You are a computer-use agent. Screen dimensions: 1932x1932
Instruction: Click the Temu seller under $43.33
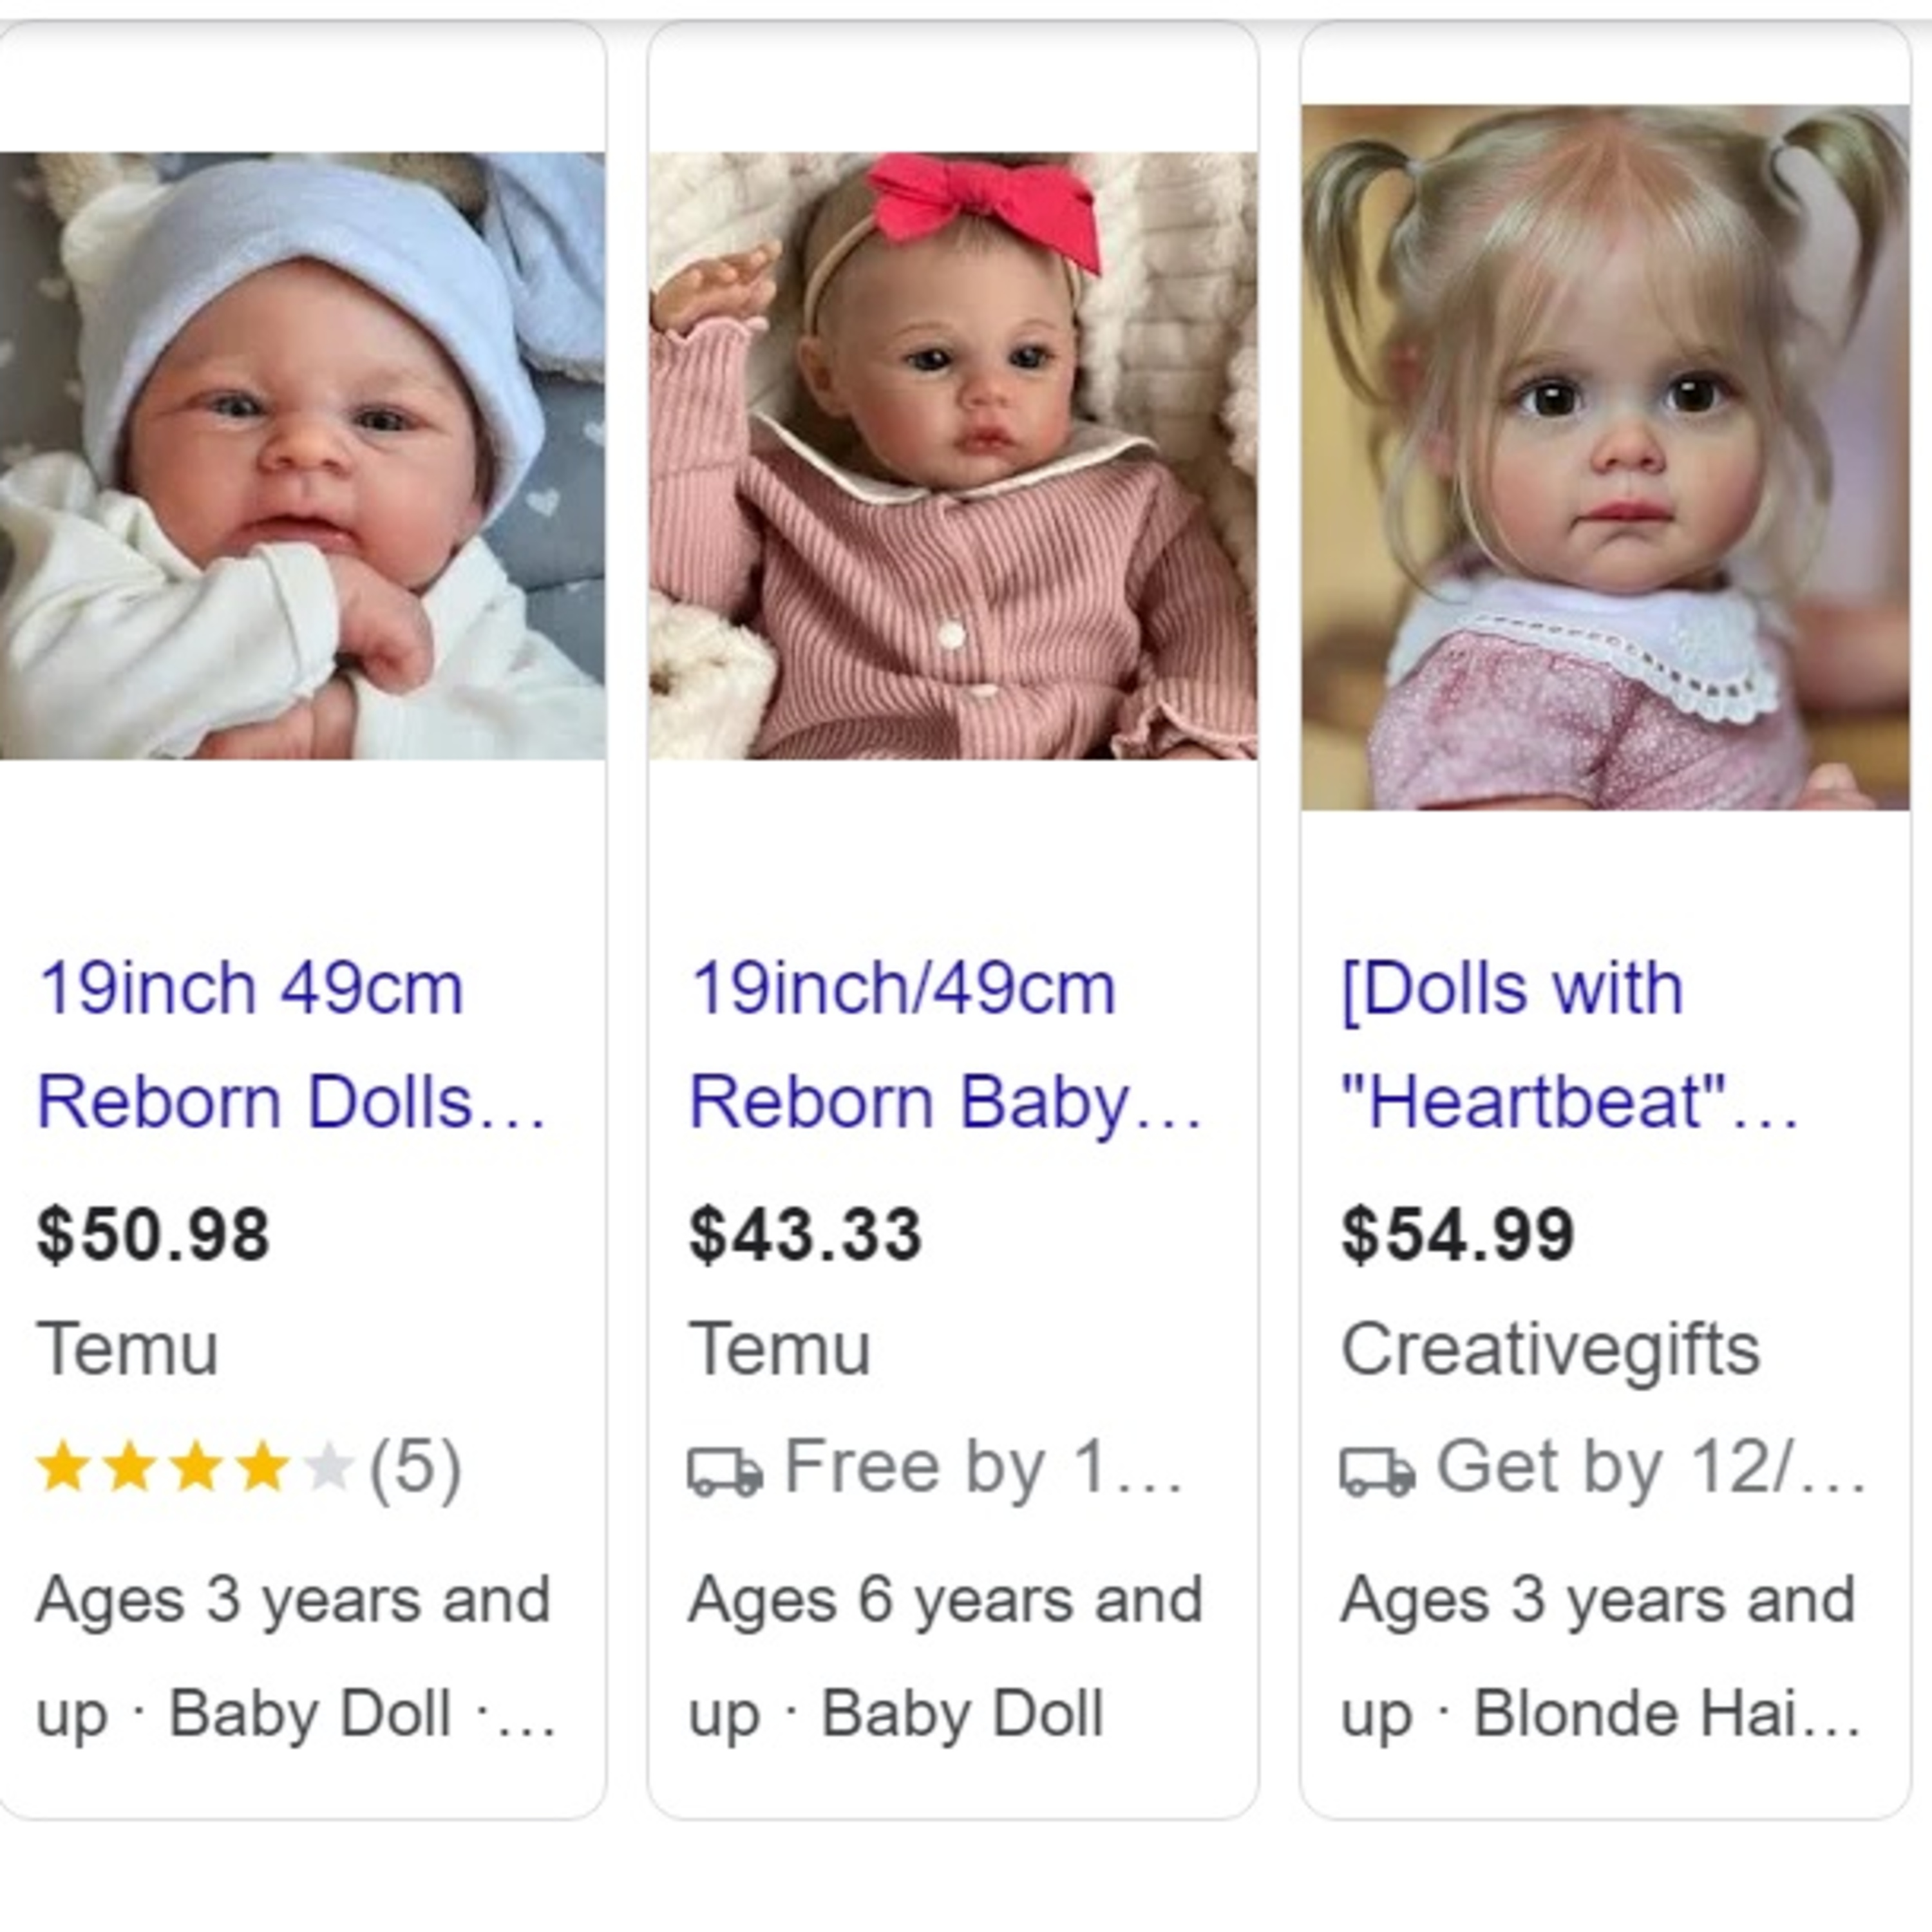click(x=779, y=1349)
